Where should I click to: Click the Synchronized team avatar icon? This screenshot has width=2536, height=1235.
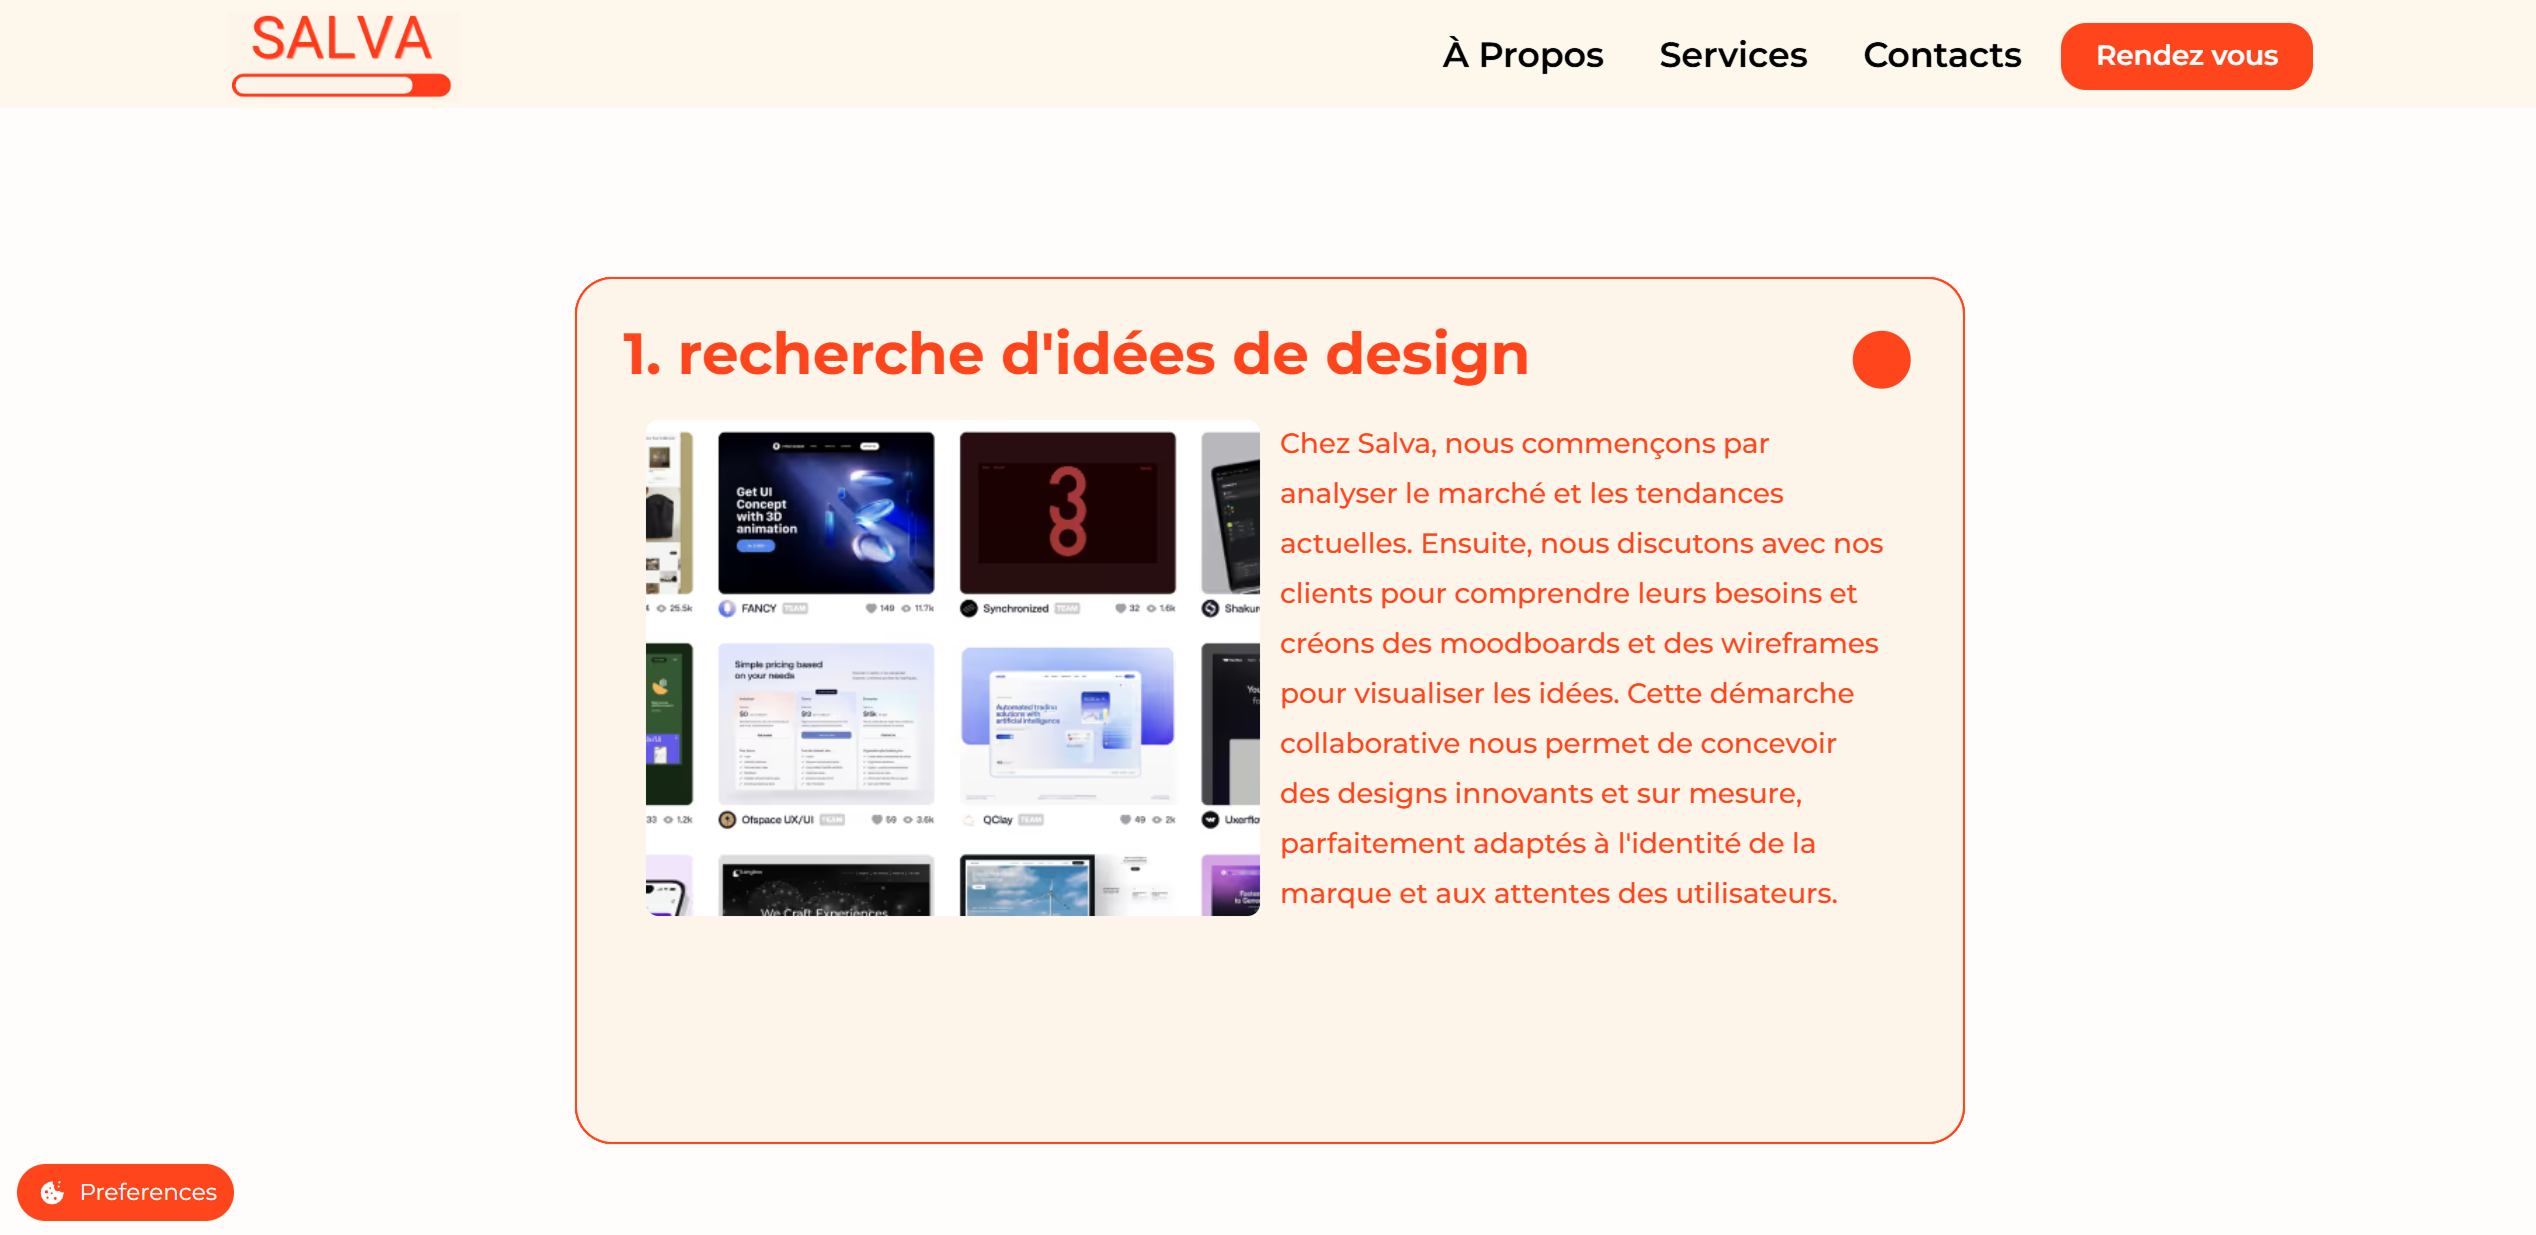point(968,609)
